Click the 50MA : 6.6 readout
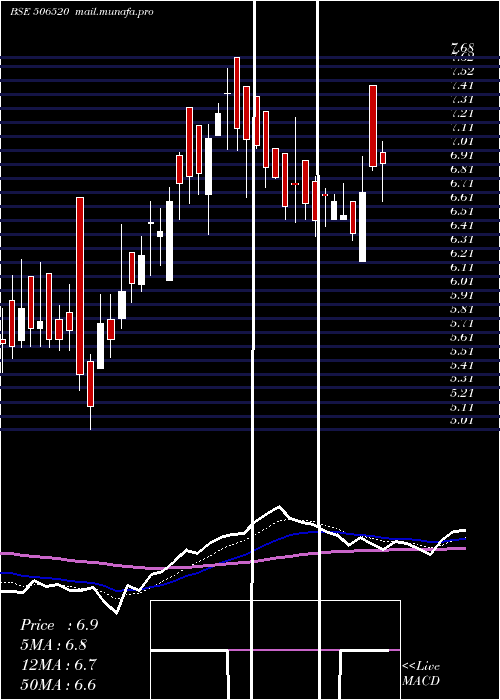Image resolution: width=500 pixels, height=700 pixels. (x=58, y=685)
